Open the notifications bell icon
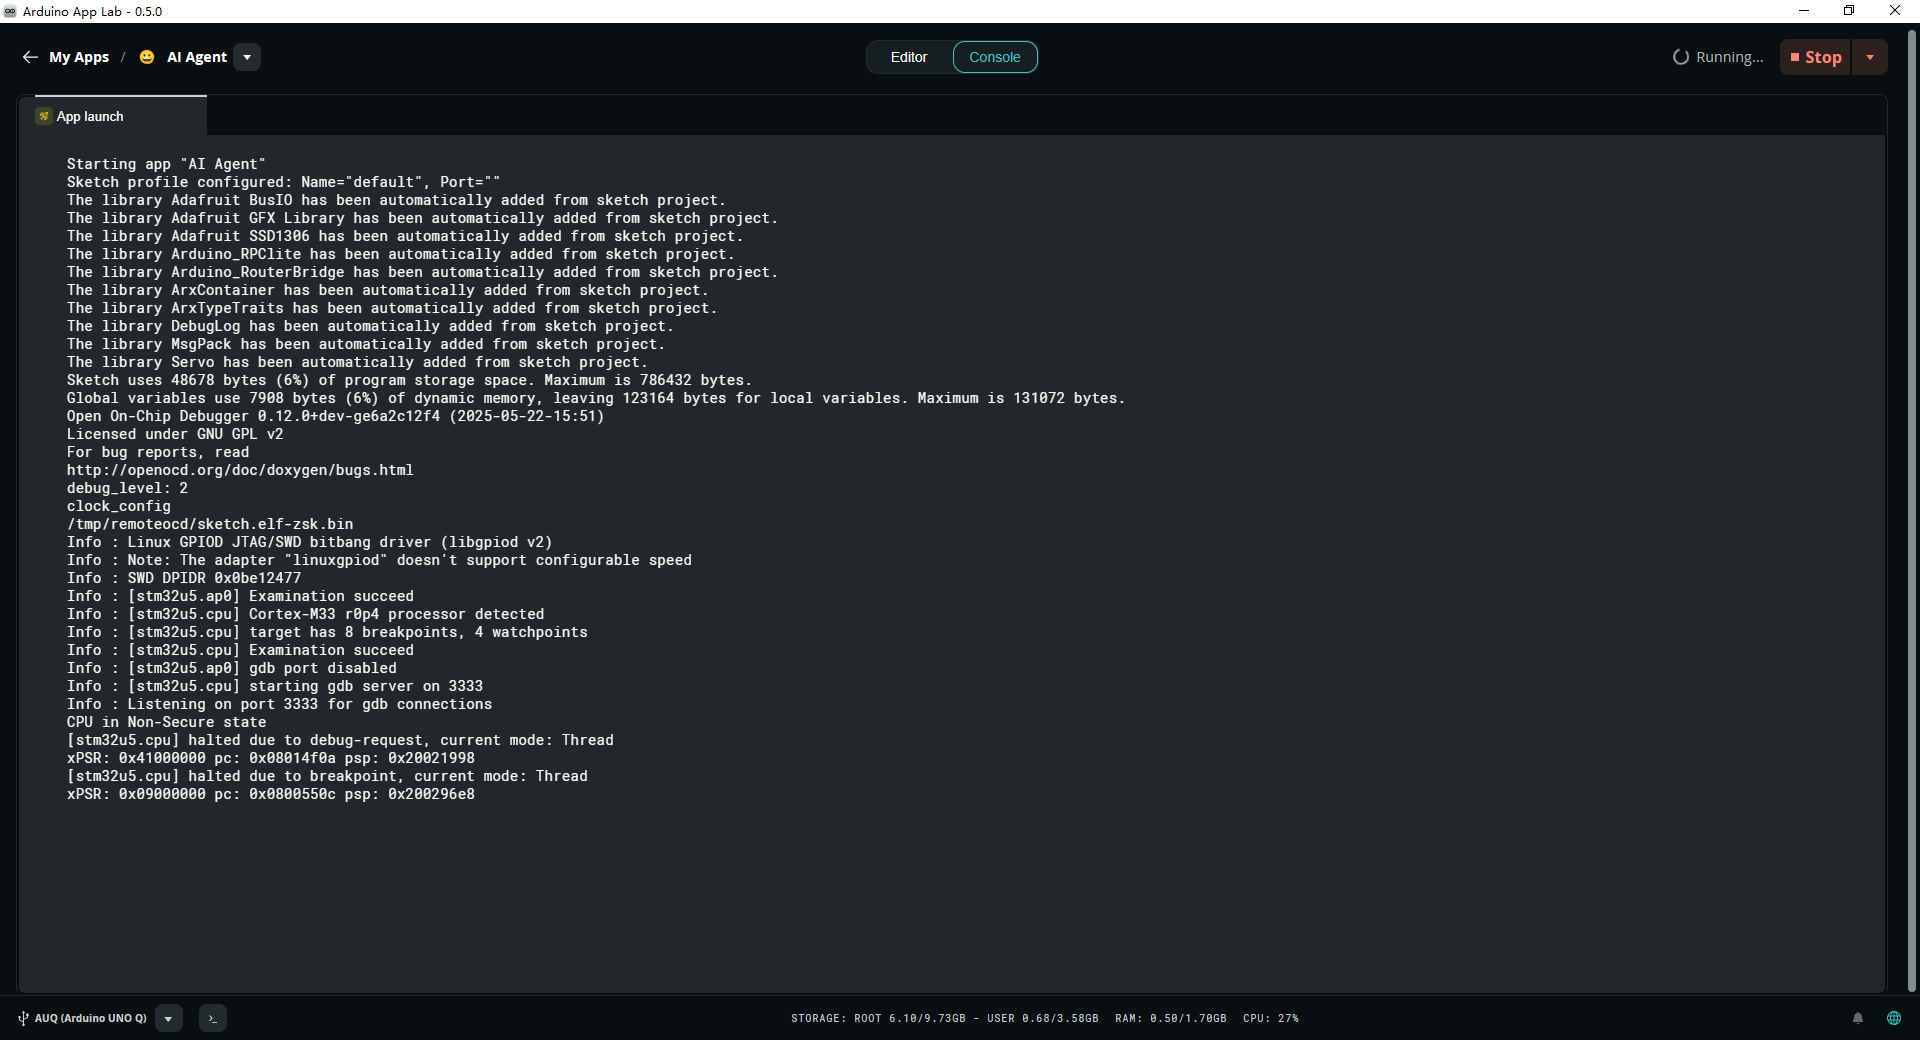This screenshot has width=1920, height=1040. pyautogui.click(x=1858, y=1018)
